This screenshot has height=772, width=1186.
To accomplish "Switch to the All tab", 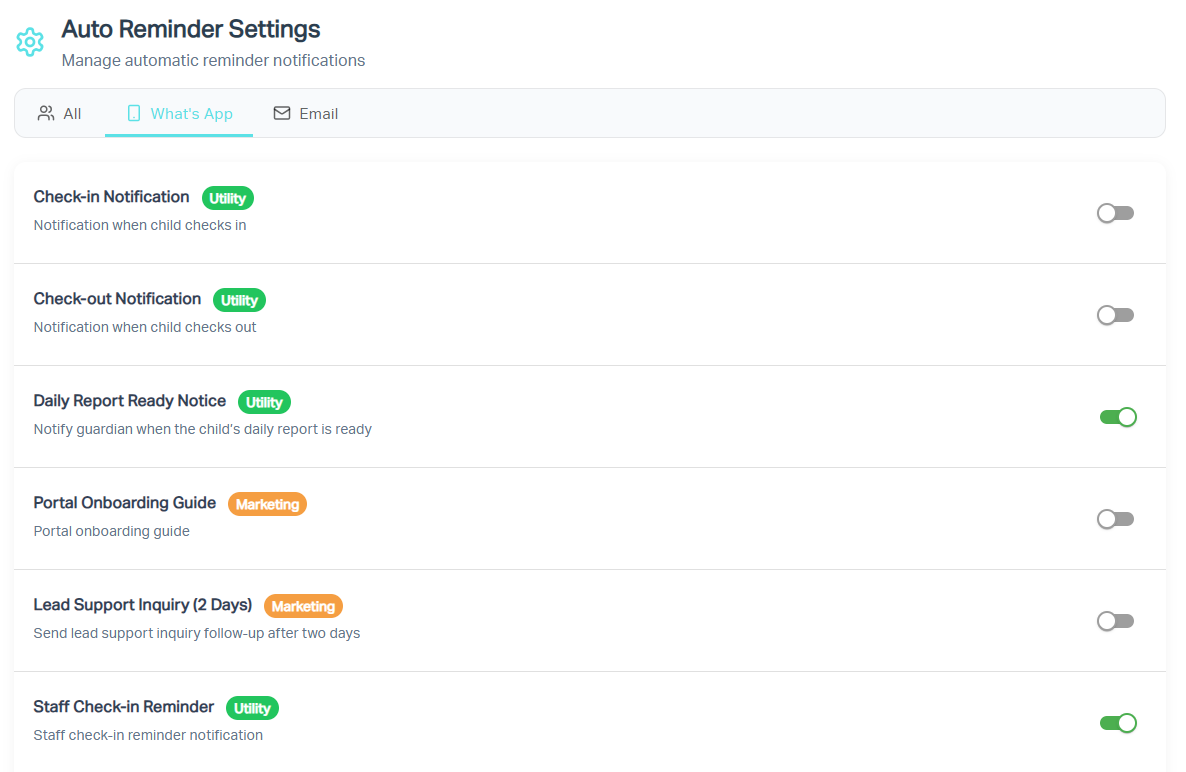I will coord(60,113).
